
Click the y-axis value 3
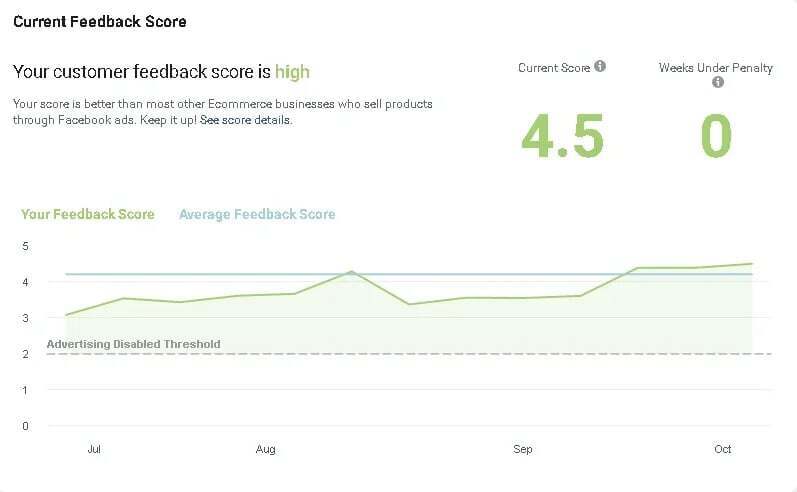[25, 318]
